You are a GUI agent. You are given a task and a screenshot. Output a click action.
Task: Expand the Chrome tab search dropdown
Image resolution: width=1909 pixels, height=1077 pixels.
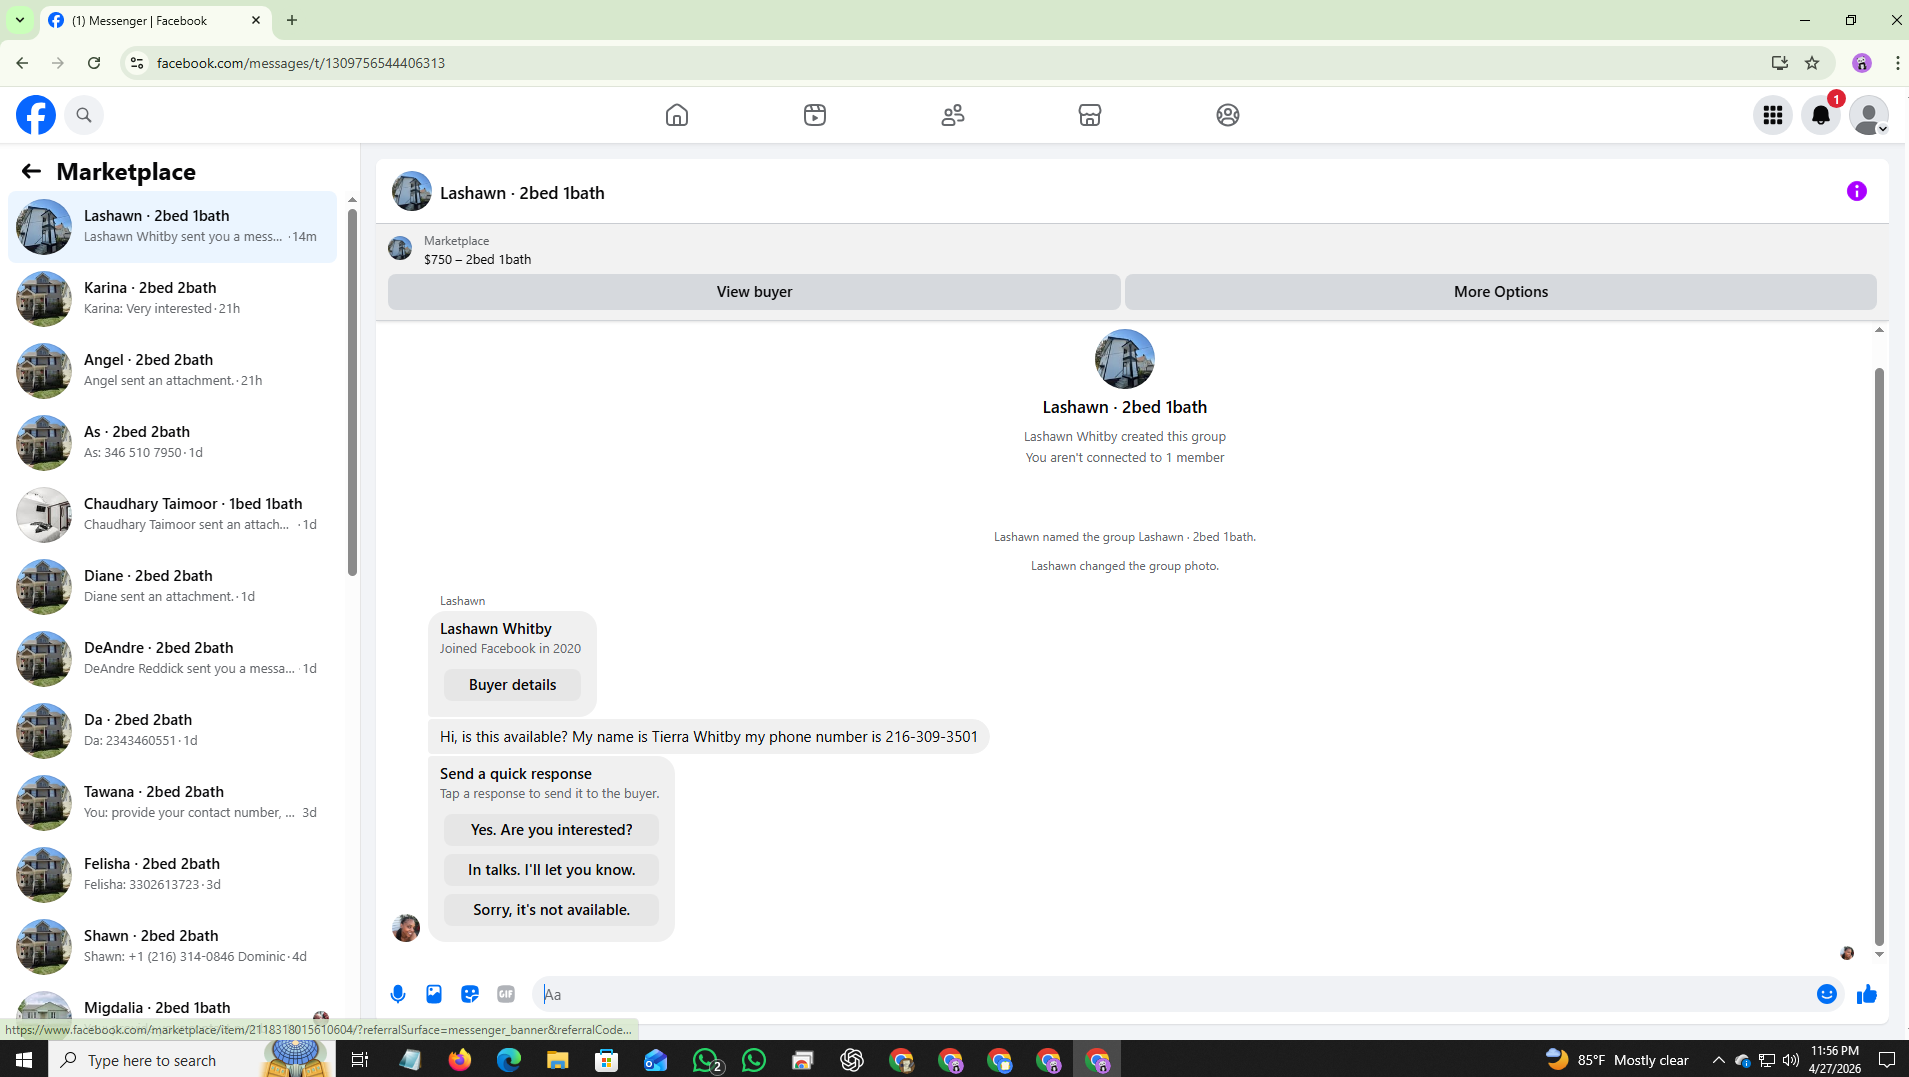tap(20, 20)
